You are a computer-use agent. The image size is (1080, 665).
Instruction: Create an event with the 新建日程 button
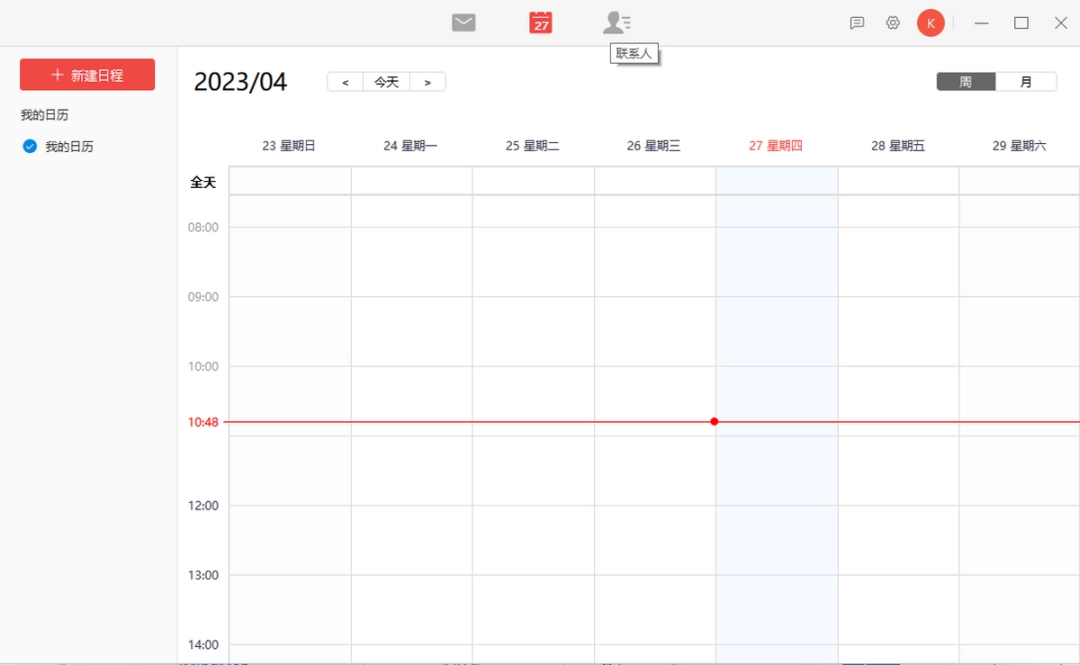pyautogui.click(x=87, y=74)
